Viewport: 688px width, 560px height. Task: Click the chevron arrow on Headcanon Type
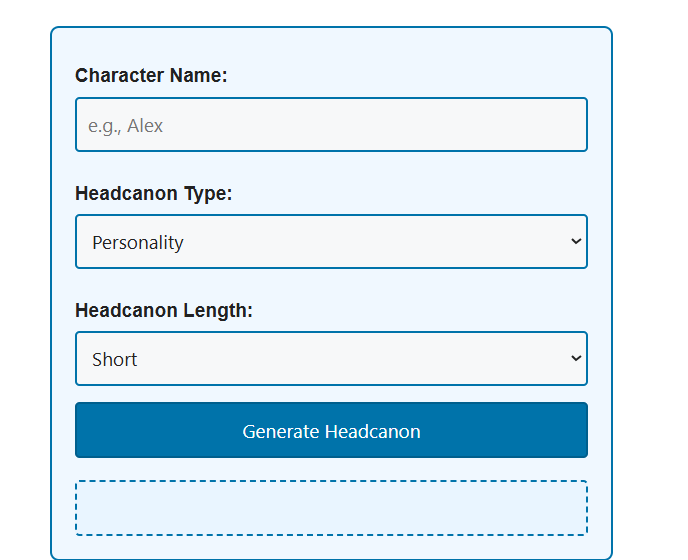pos(575,242)
